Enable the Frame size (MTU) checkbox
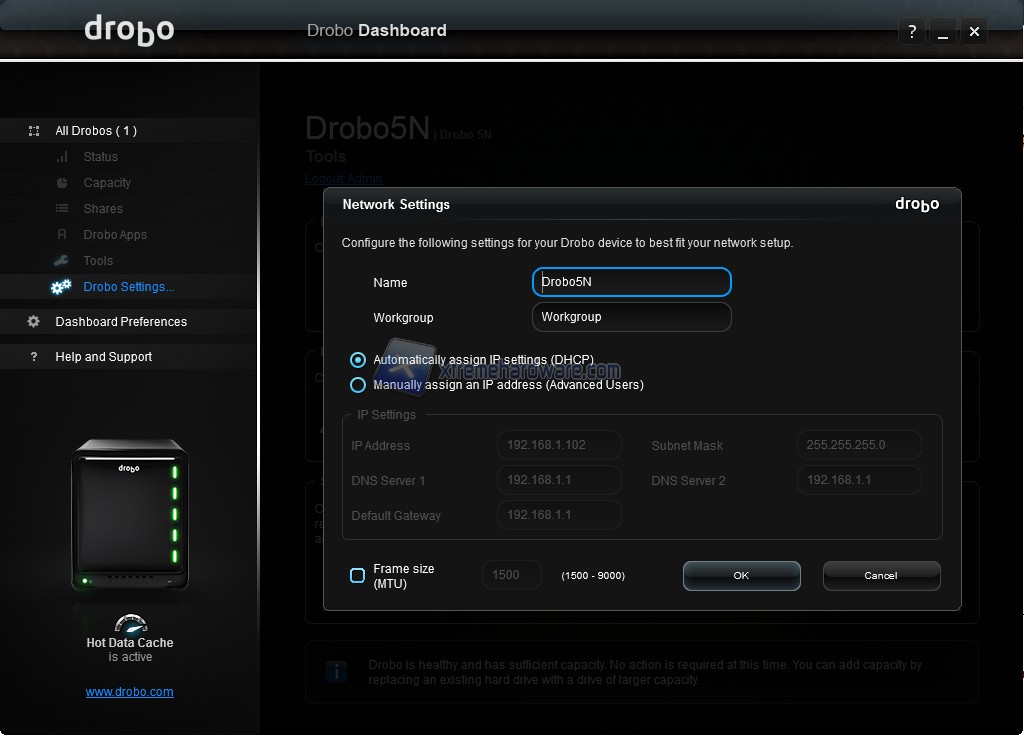Image resolution: width=1024 pixels, height=736 pixels. coord(357,575)
